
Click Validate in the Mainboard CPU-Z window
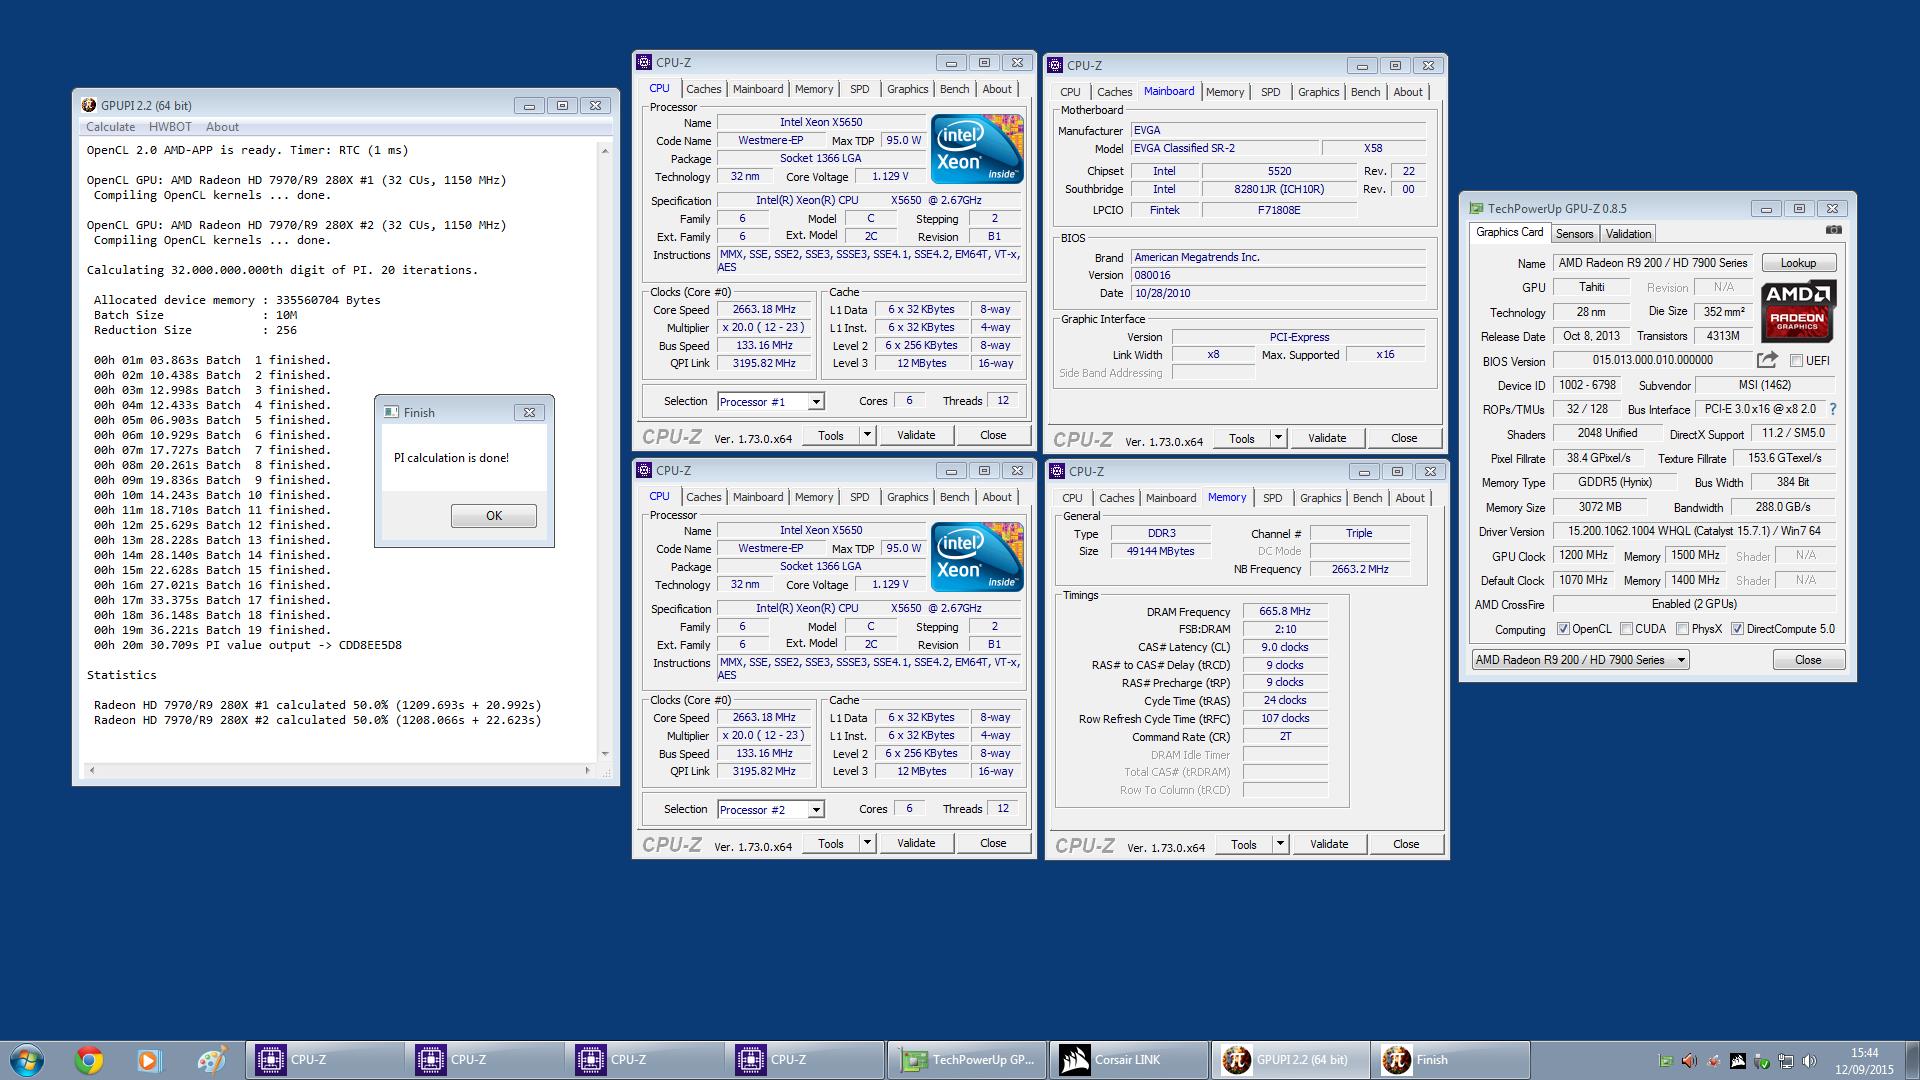click(x=1327, y=438)
